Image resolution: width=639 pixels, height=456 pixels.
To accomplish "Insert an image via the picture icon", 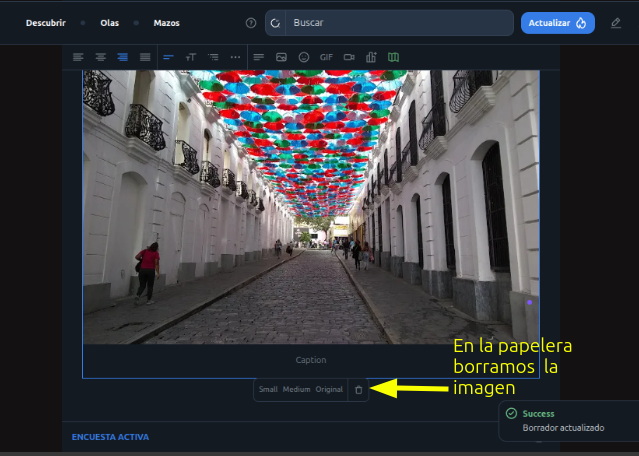I will (281, 57).
